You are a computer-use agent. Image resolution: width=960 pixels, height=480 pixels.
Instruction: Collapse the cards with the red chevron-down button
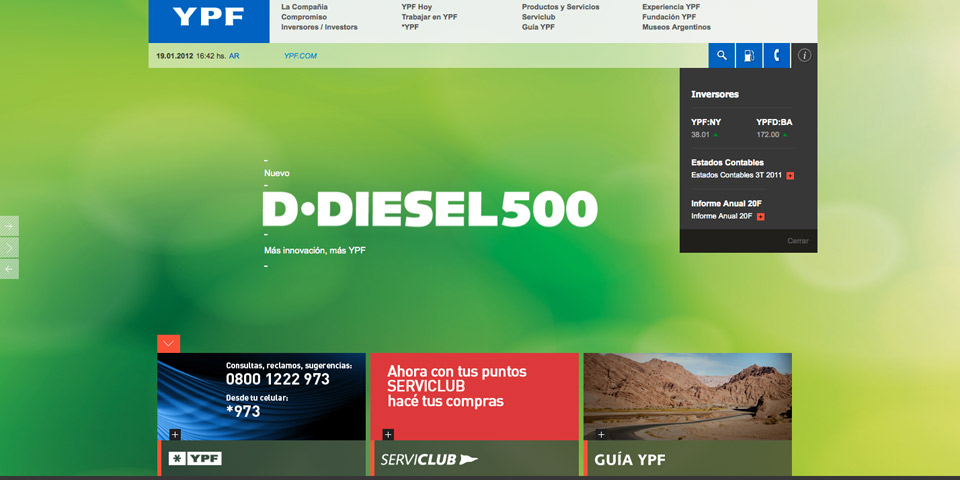[168, 343]
